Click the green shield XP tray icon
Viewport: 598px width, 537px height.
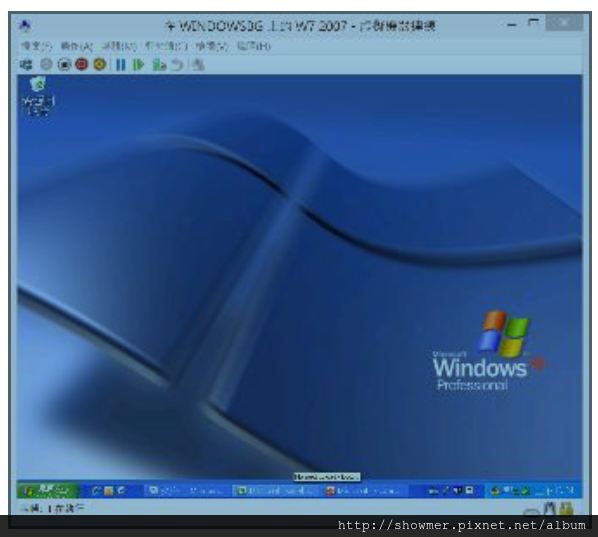pos(526,491)
